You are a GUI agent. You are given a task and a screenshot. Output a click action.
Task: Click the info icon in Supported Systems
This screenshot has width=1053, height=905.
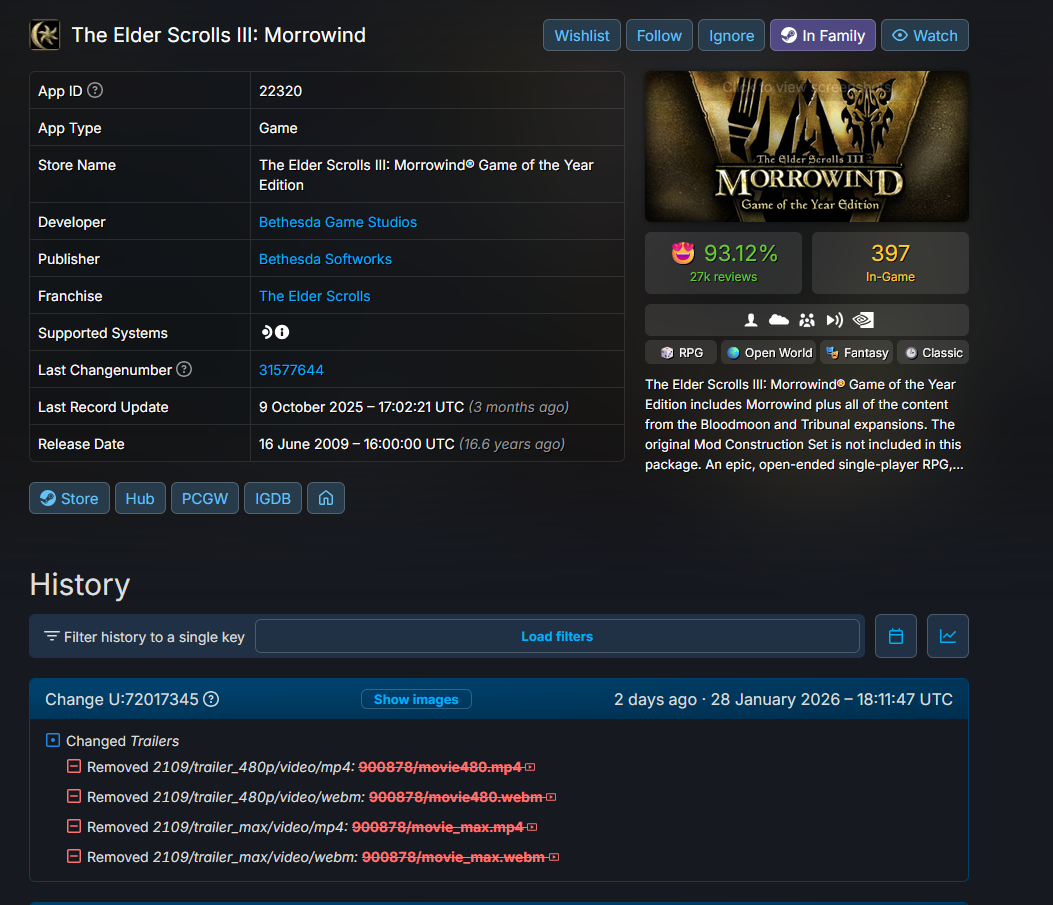coord(282,332)
